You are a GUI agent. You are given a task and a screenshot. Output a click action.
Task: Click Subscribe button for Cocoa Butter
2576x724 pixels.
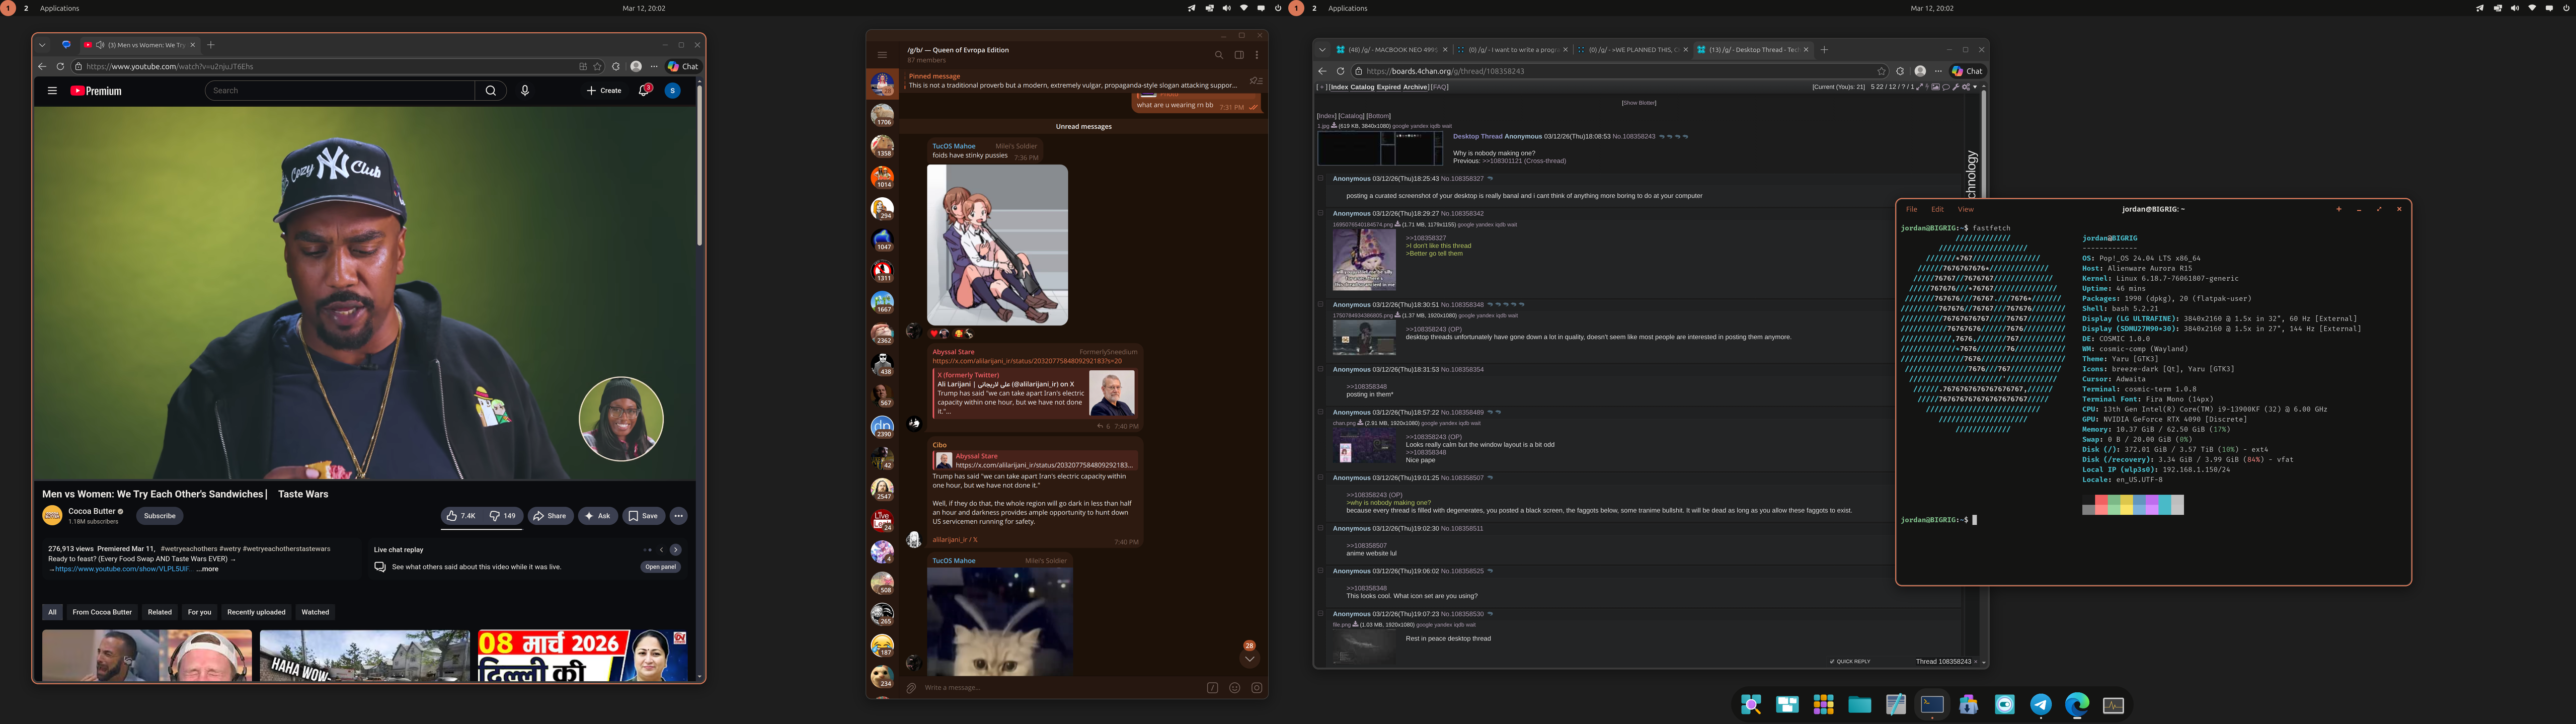coord(159,516)
